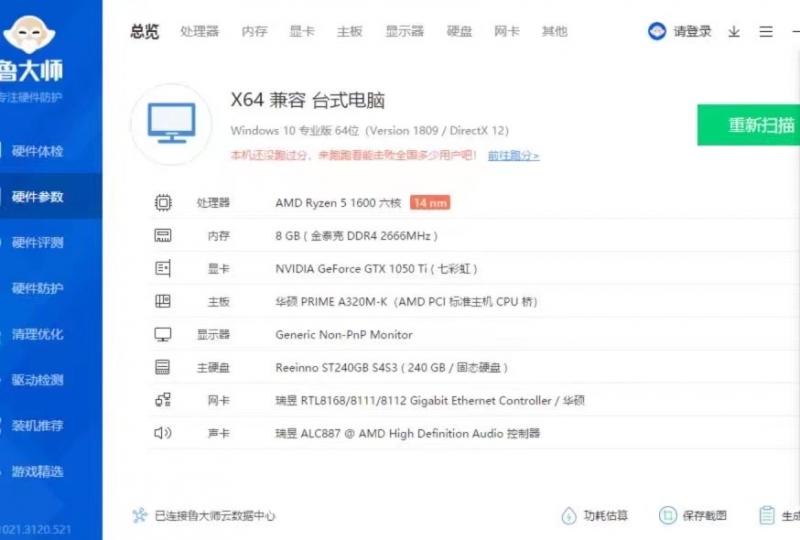Open the 硬盘 tab

coord(459,32)
